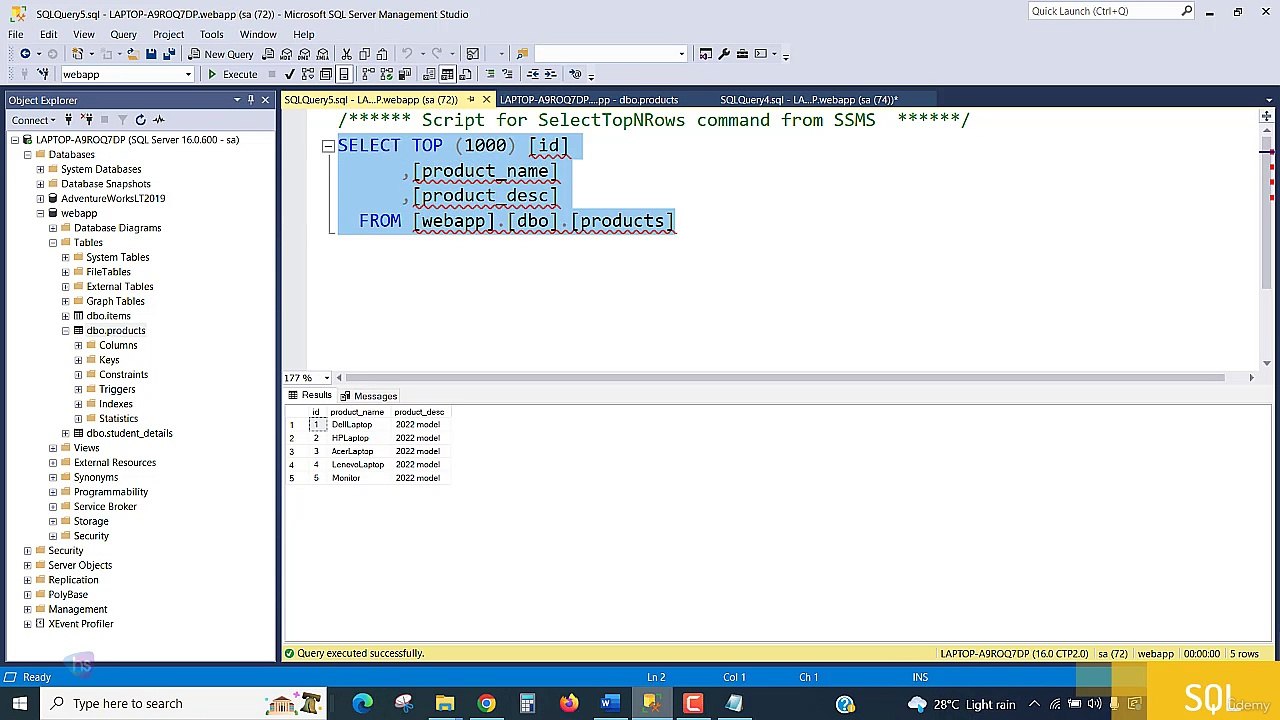Click the Comment out selected lines icon

490,74
